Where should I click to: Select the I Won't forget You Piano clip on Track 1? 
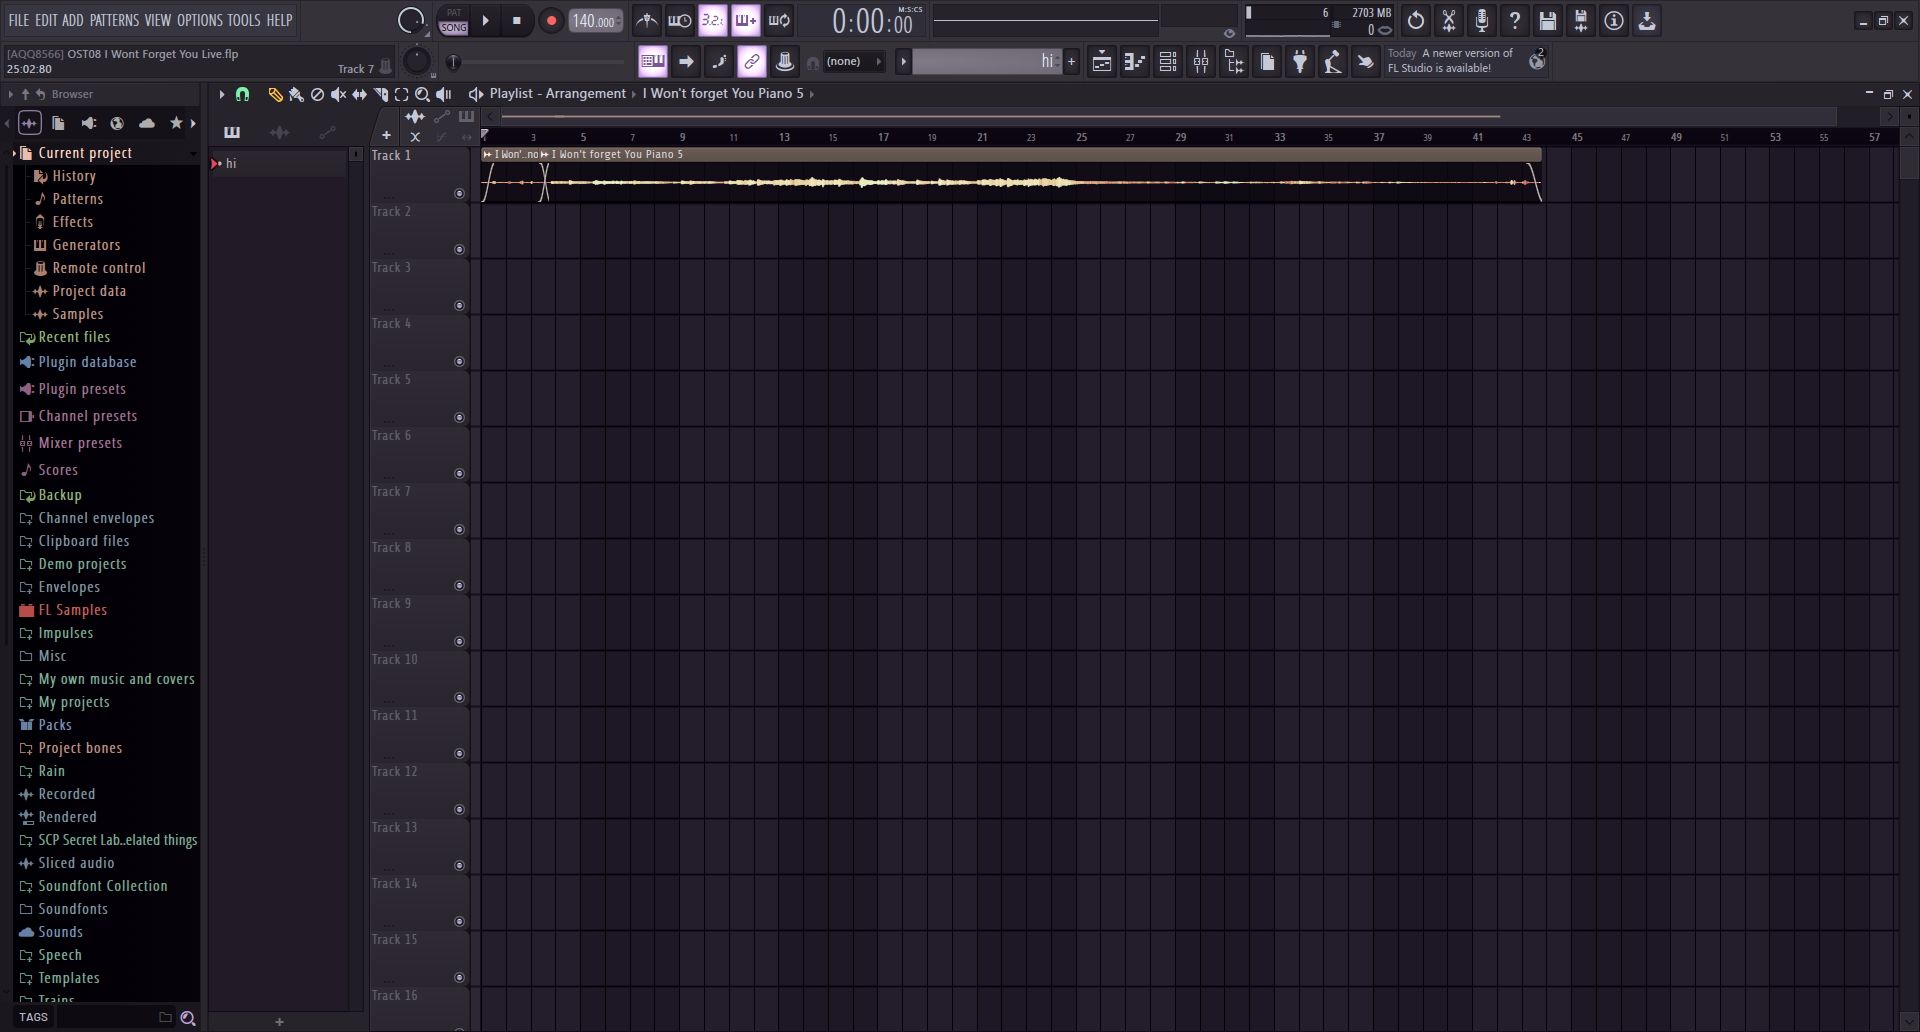click(1000, 180)
